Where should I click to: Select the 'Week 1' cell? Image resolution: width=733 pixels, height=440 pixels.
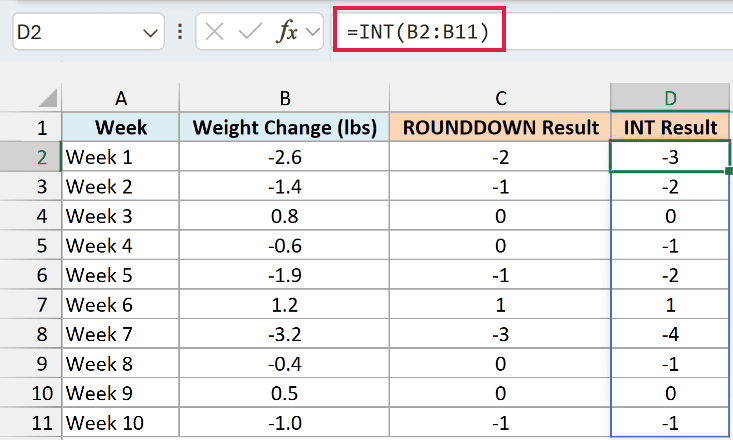click(x=121, y=157)
